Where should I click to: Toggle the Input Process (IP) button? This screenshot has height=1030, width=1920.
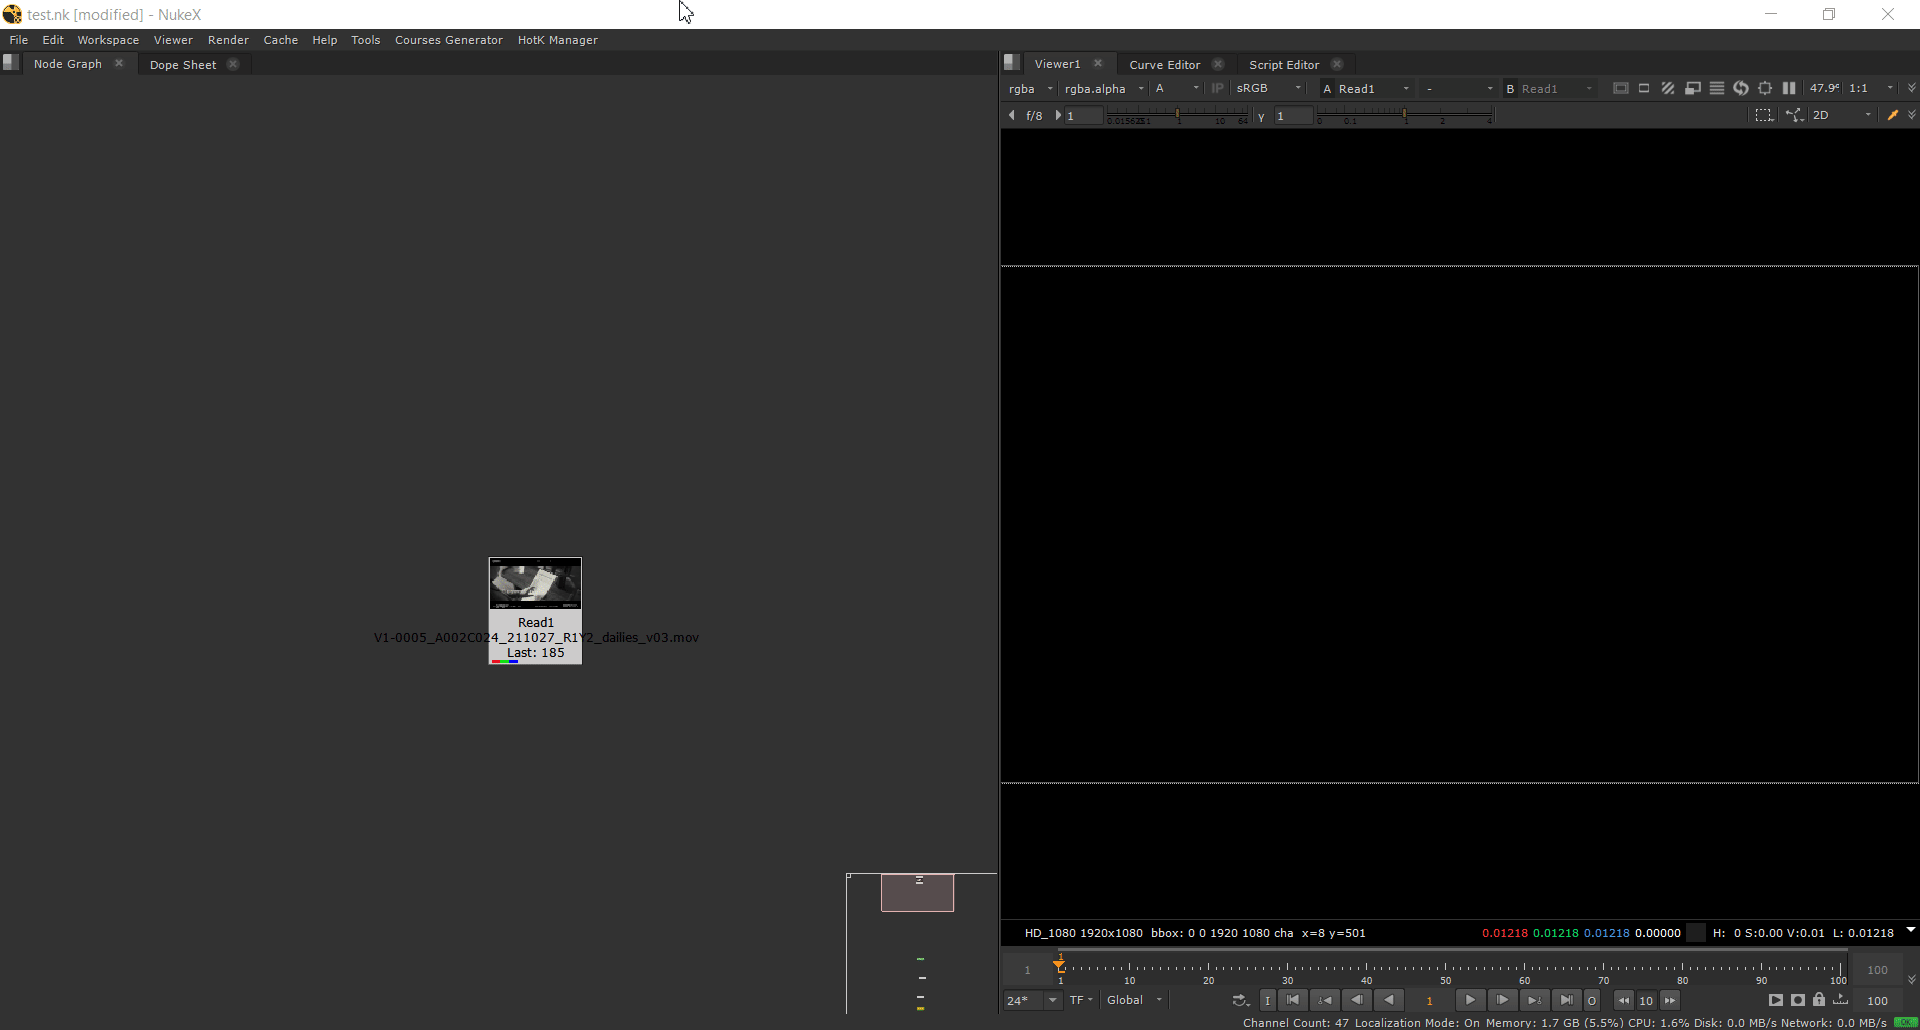tap(1218, 88)
